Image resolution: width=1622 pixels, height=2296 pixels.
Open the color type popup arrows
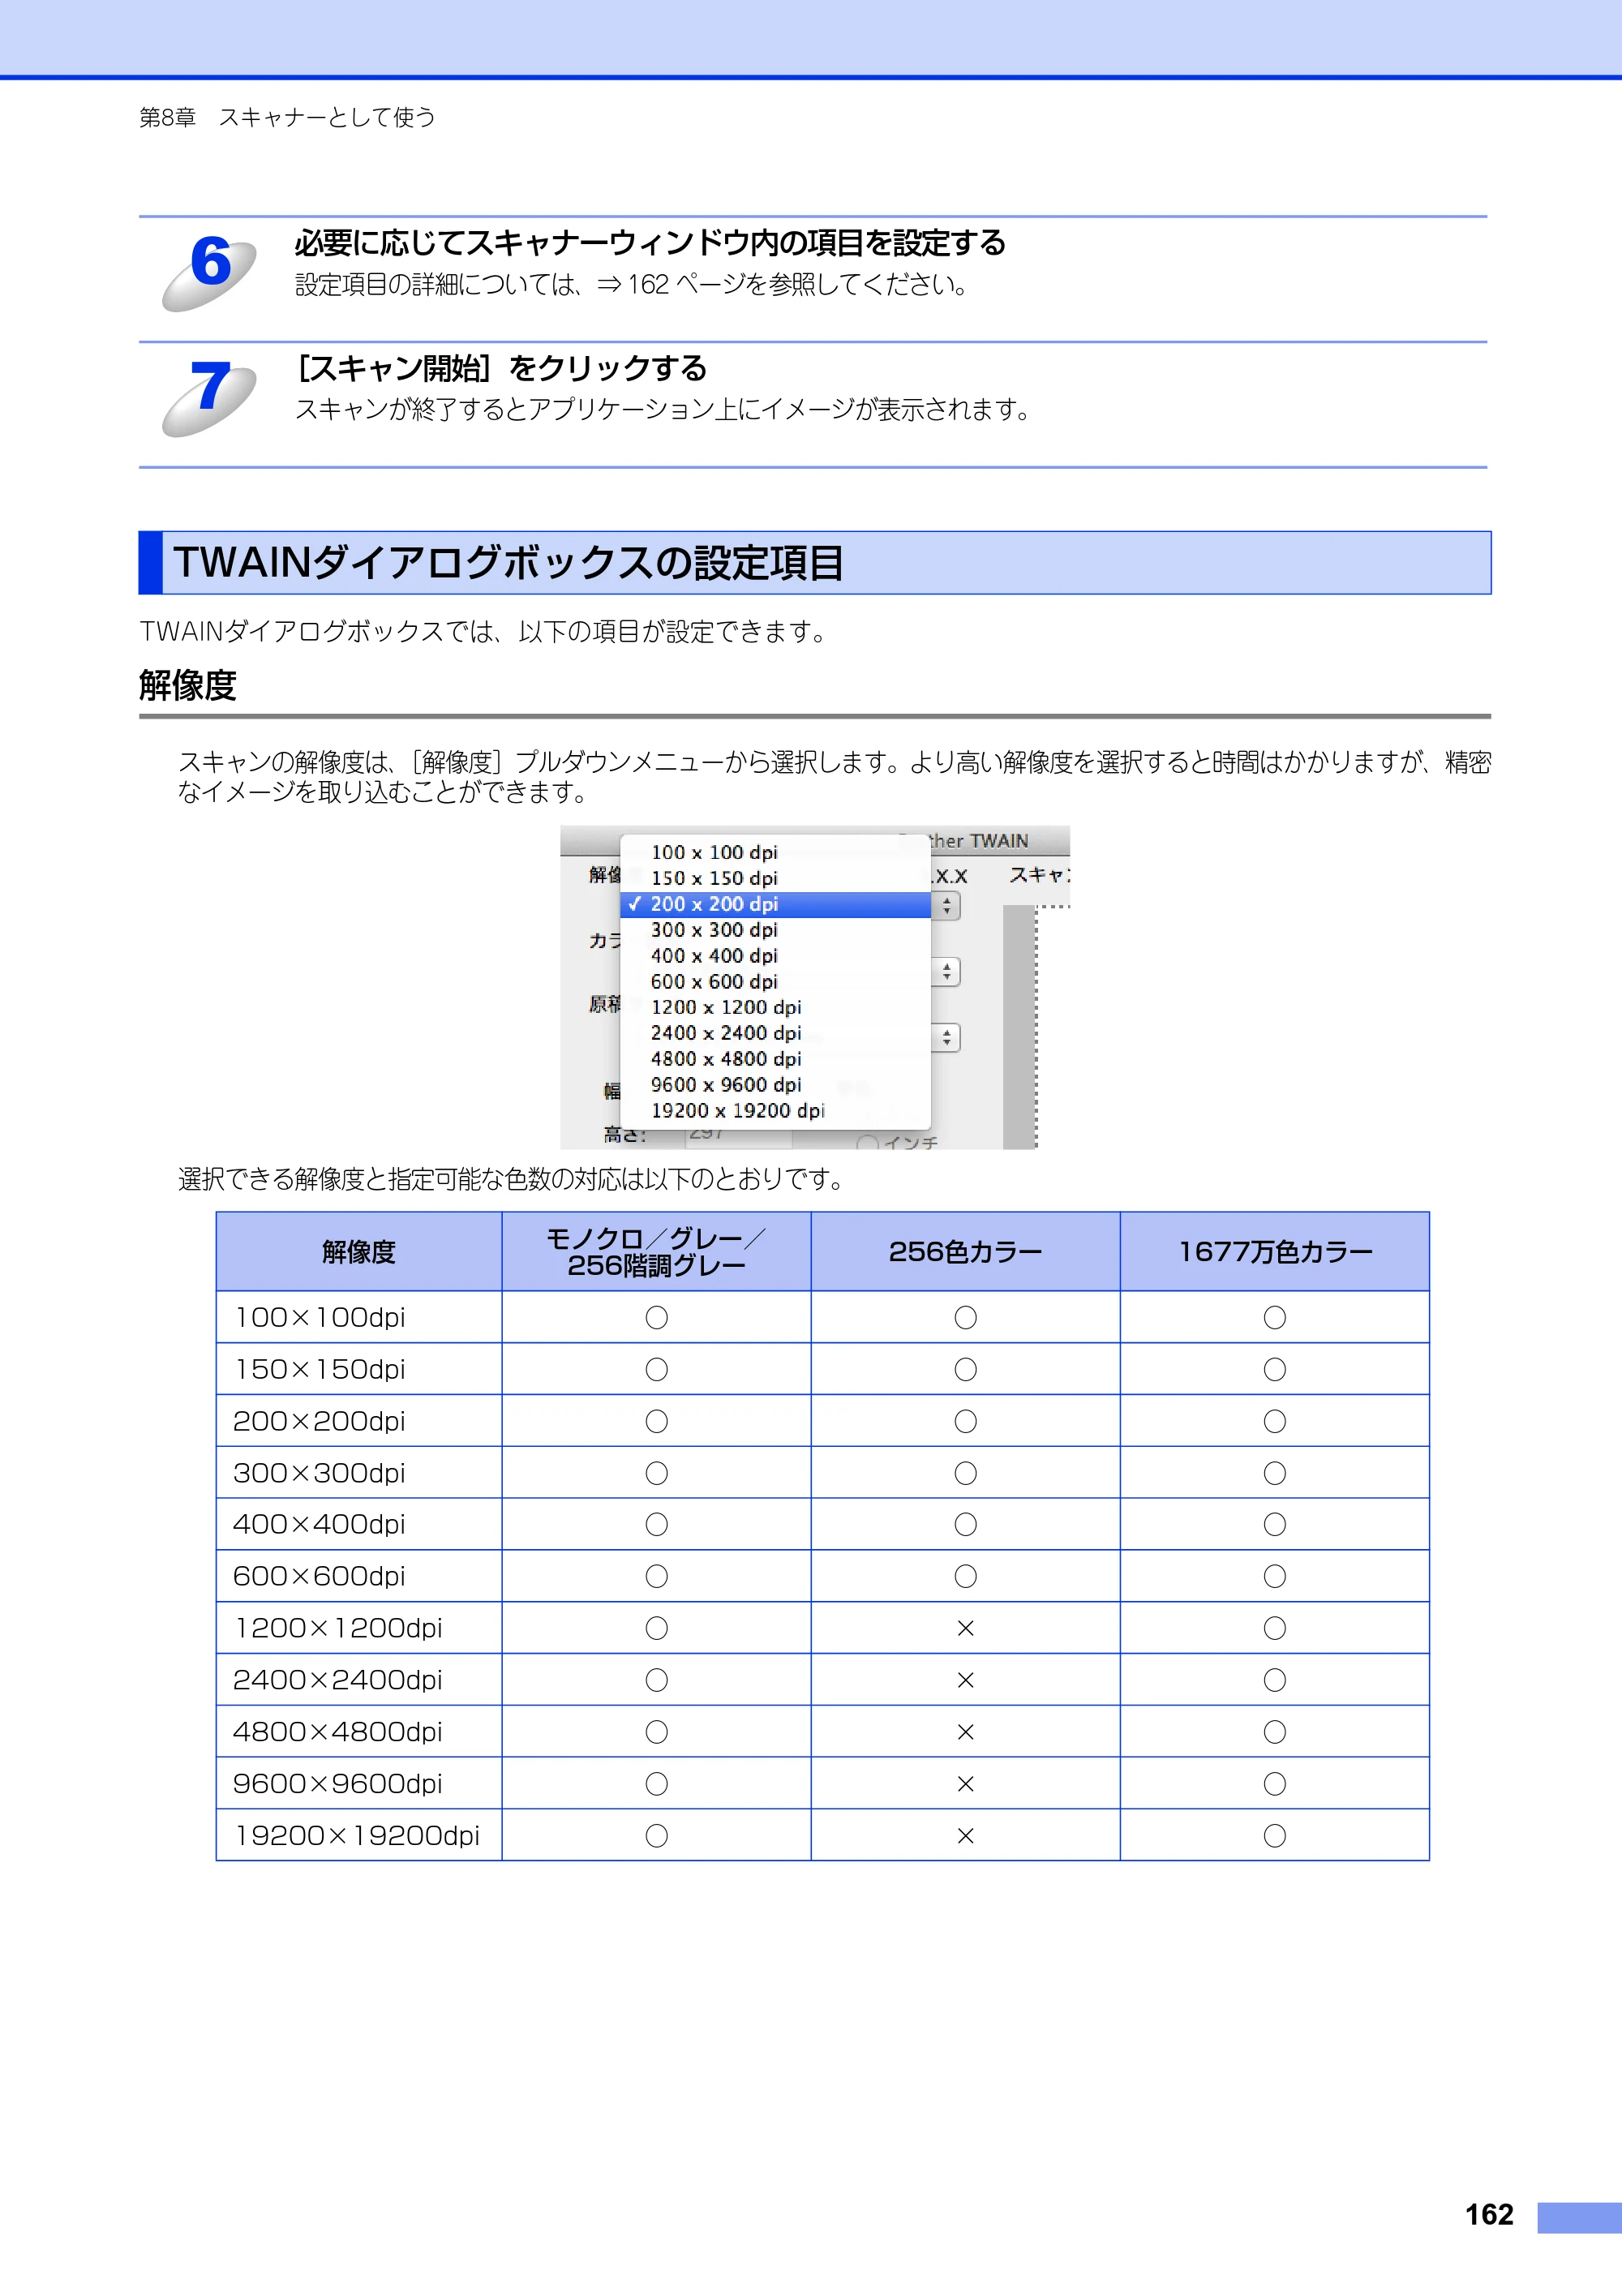946,971
